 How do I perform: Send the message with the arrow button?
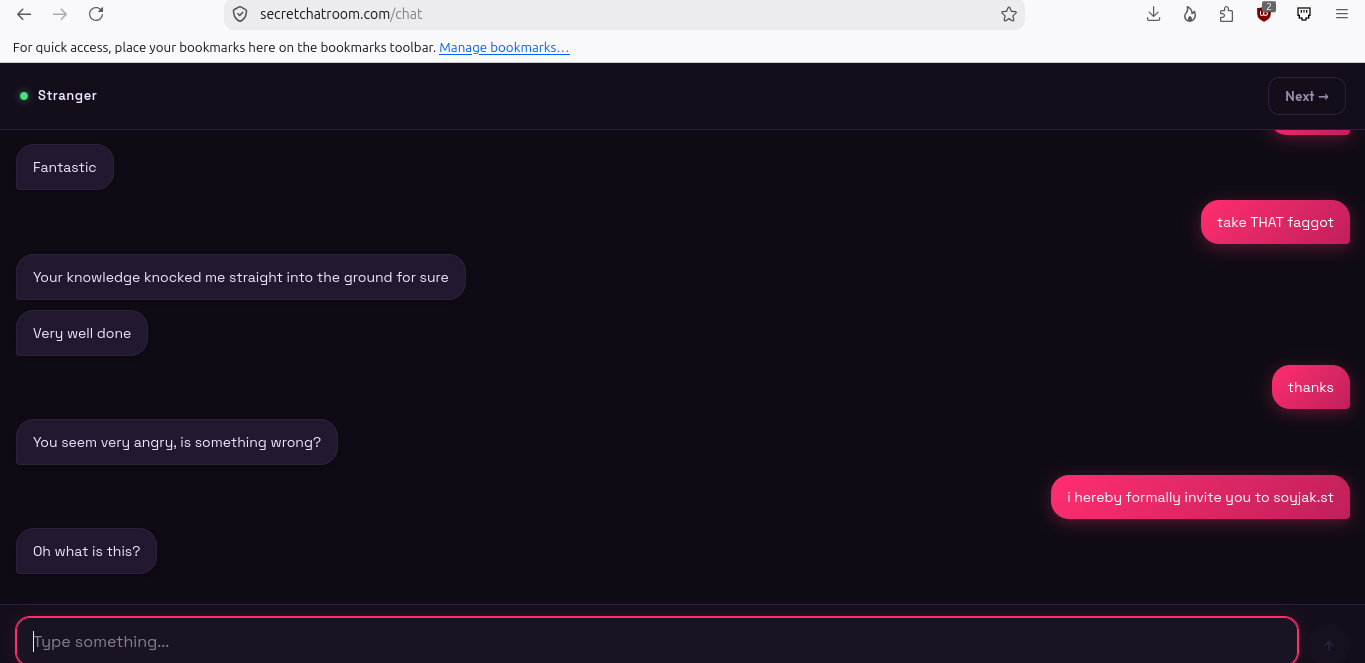(x=1329, y=645)
